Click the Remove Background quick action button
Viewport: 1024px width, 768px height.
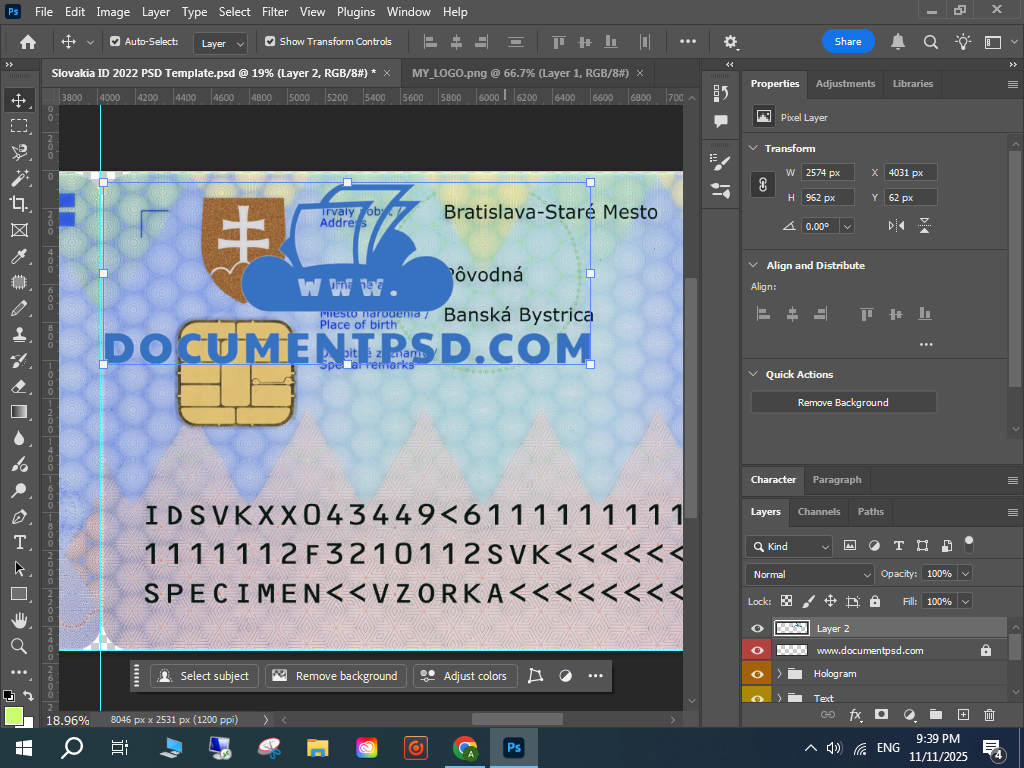coord(843,402)
